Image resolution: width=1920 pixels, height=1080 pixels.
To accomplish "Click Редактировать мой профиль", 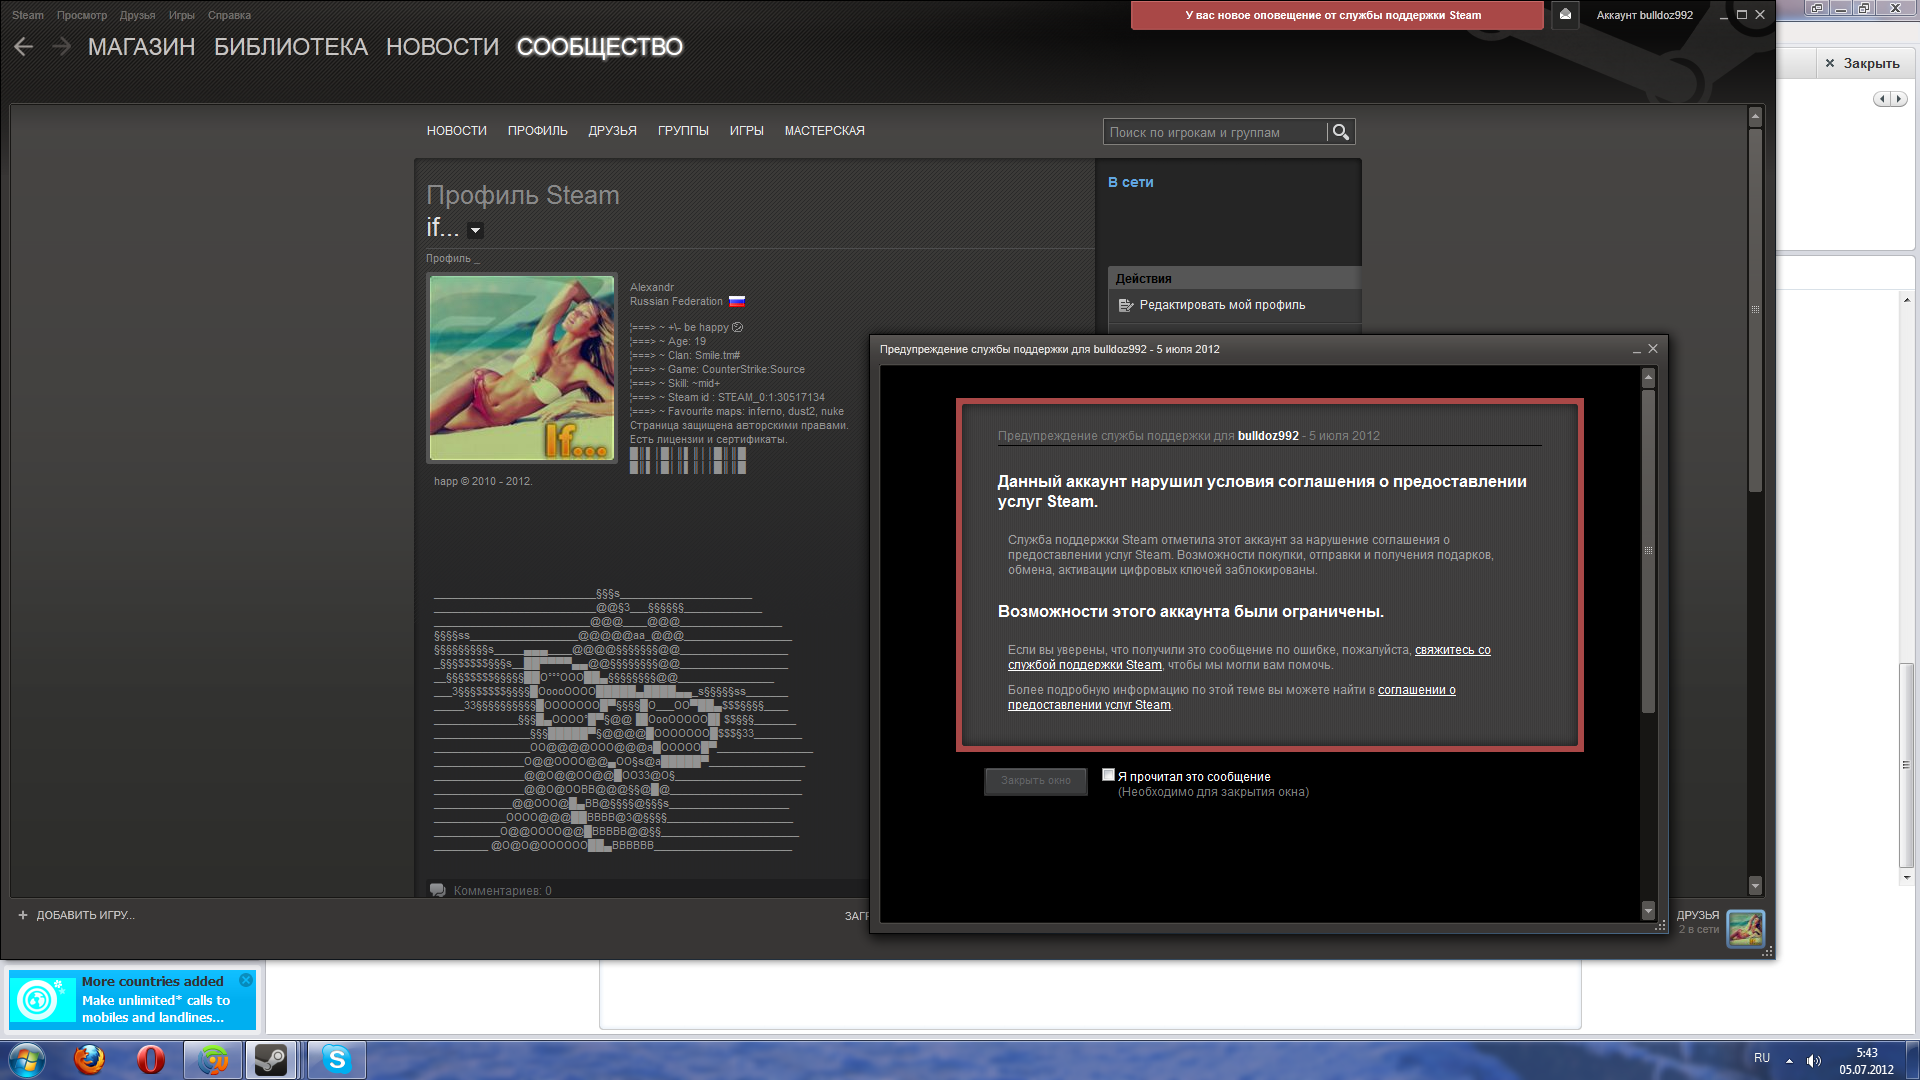I will 1222,305.
